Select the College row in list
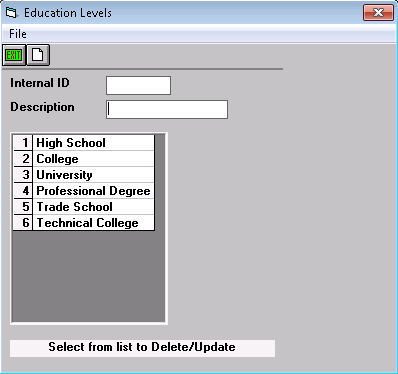This screenshot has width=398, height=374. point(93,159)
